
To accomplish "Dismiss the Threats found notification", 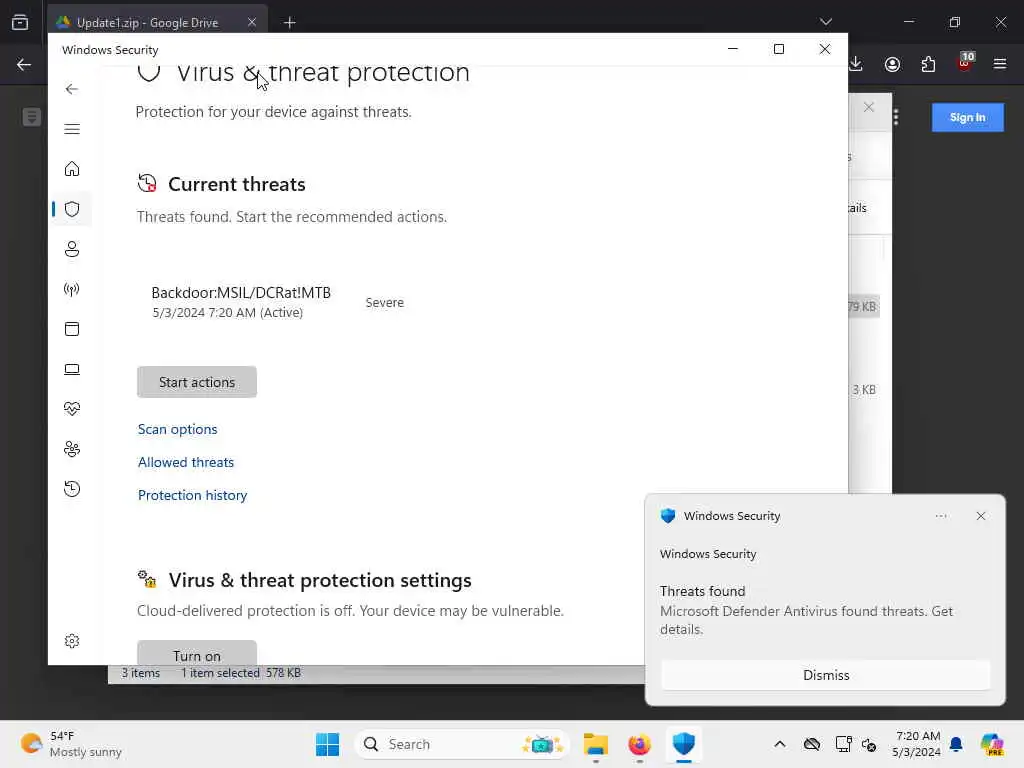I will [825, 675].
